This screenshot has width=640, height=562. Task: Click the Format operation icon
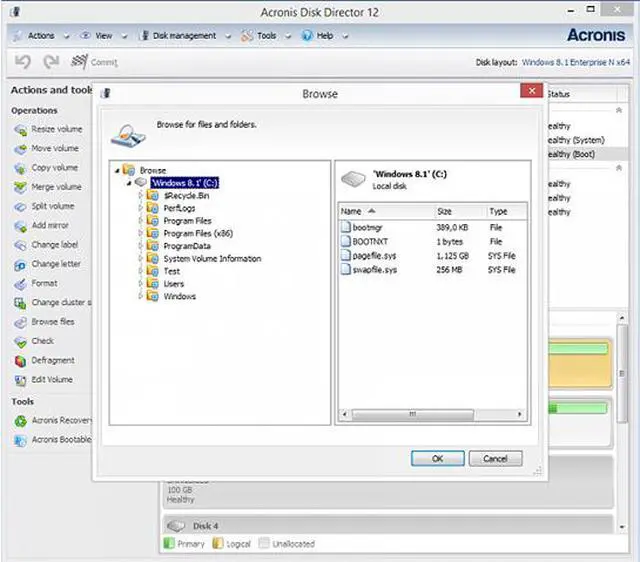click(x=20, y=284)
